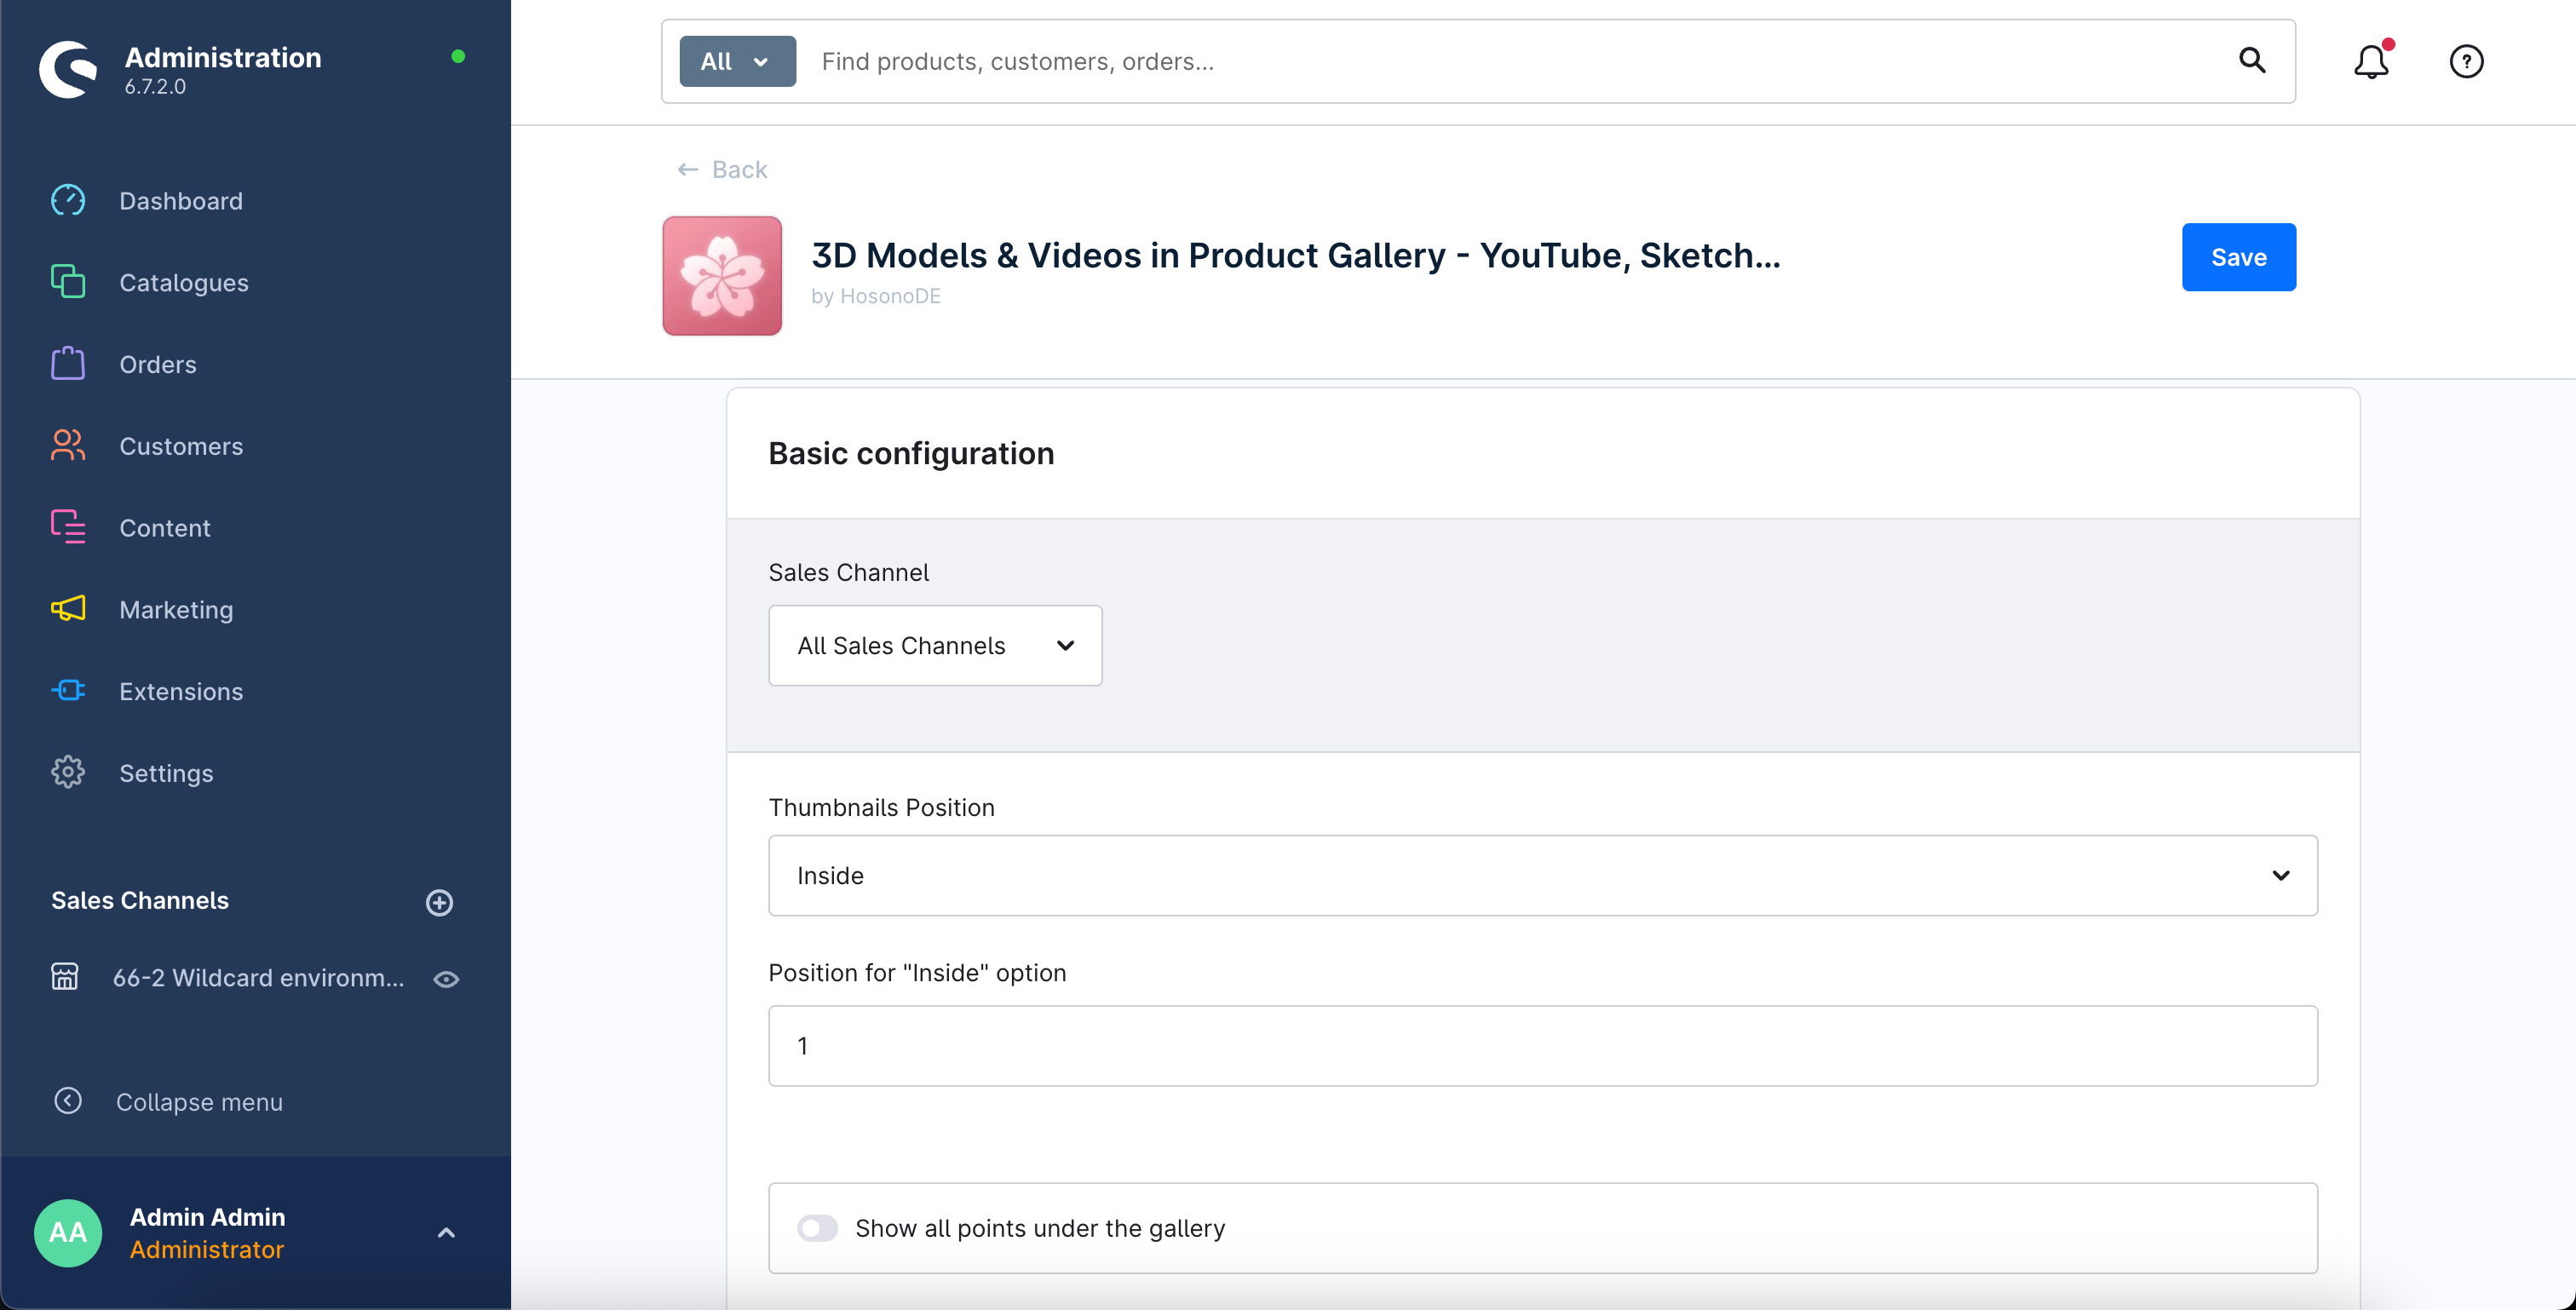Click the Extensions plug icon
This screenshot has width=2576, height=1310.
coord(68,691)
